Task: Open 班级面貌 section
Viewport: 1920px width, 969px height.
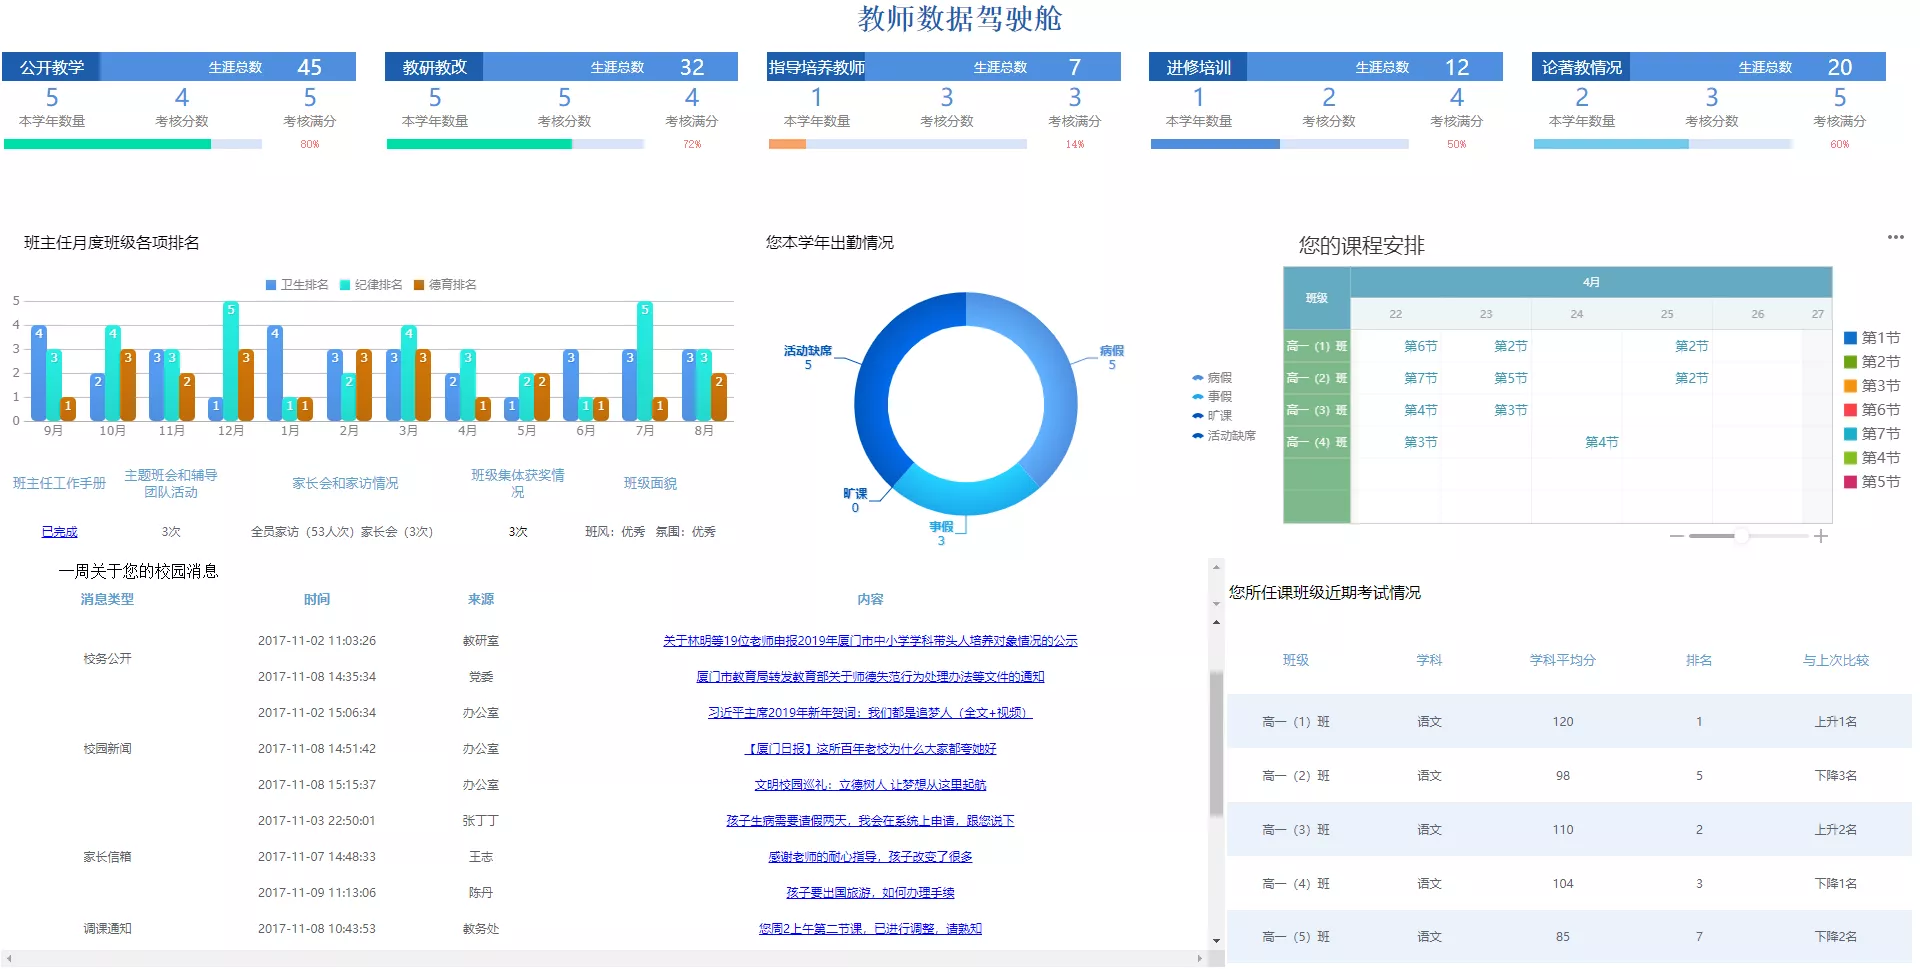Action: (650, 483)
